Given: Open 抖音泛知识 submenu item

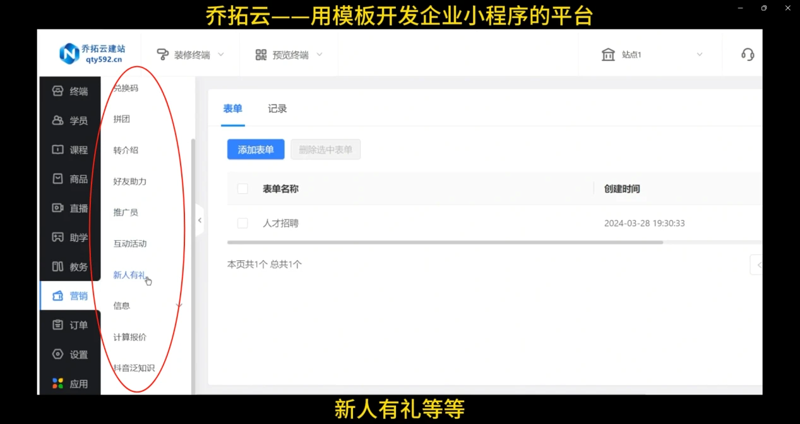Looking at the screenshot, I should 134,368.
